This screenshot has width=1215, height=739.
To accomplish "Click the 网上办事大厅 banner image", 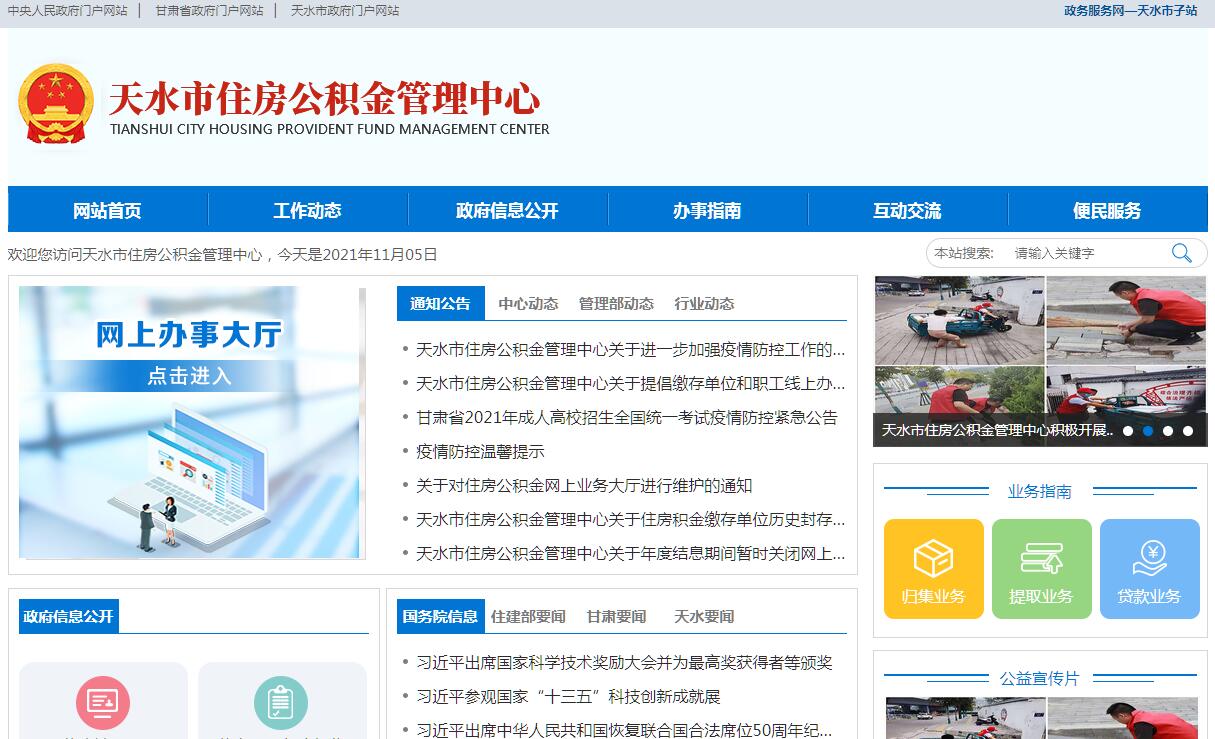I will click(x=189, y=422).
